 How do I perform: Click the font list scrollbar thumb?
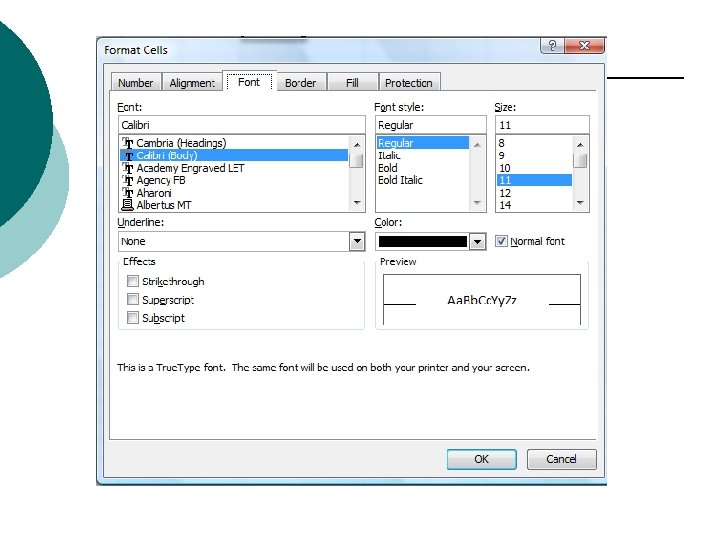point(356,161)
